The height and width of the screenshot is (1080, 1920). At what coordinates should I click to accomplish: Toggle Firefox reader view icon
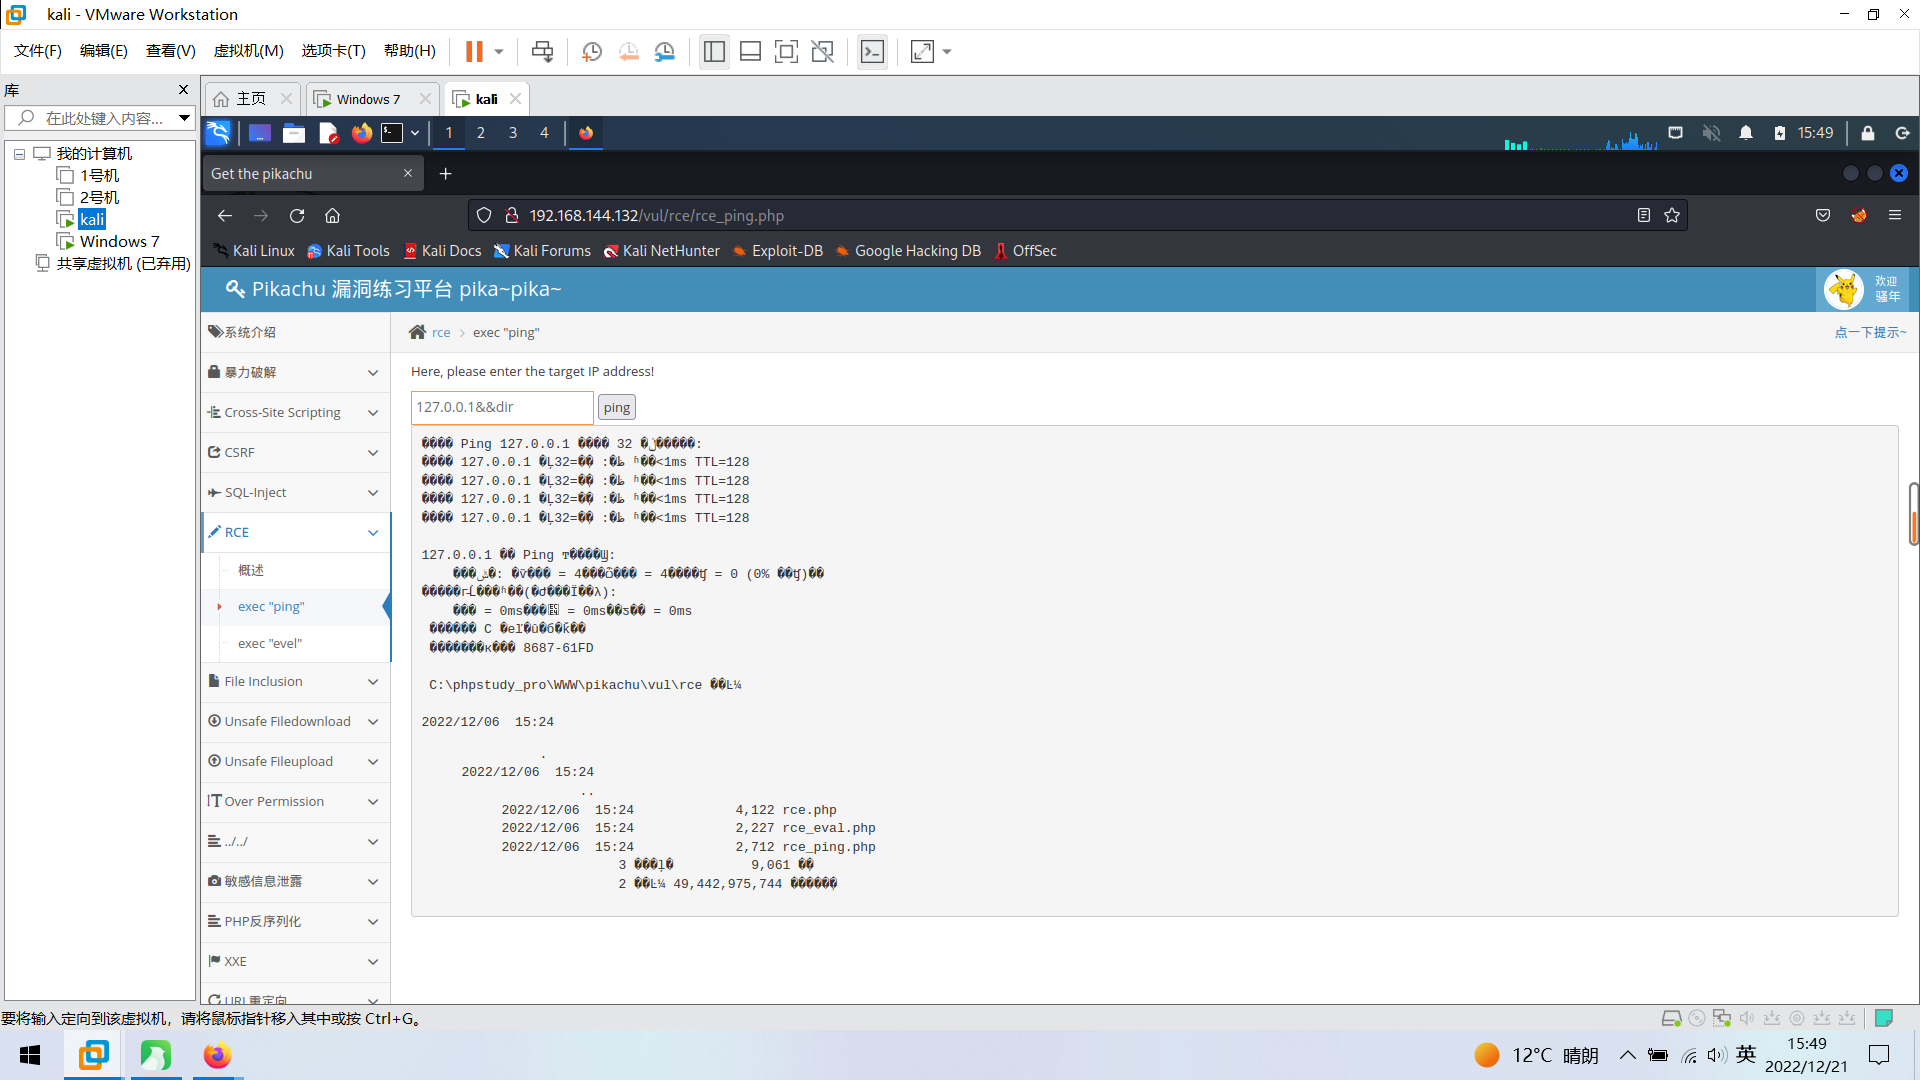(1643, 216)
